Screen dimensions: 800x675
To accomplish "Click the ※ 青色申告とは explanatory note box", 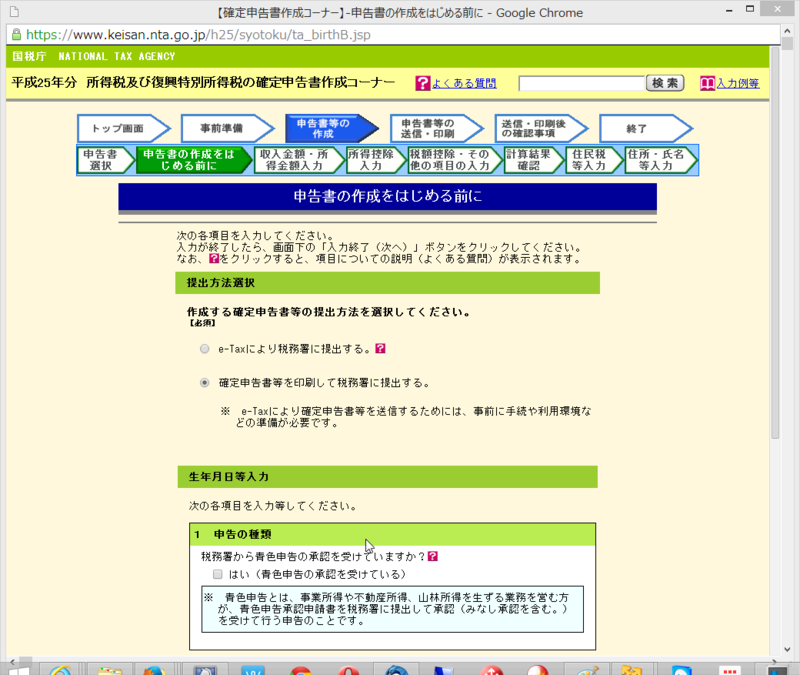I will [x=392, y=609].
